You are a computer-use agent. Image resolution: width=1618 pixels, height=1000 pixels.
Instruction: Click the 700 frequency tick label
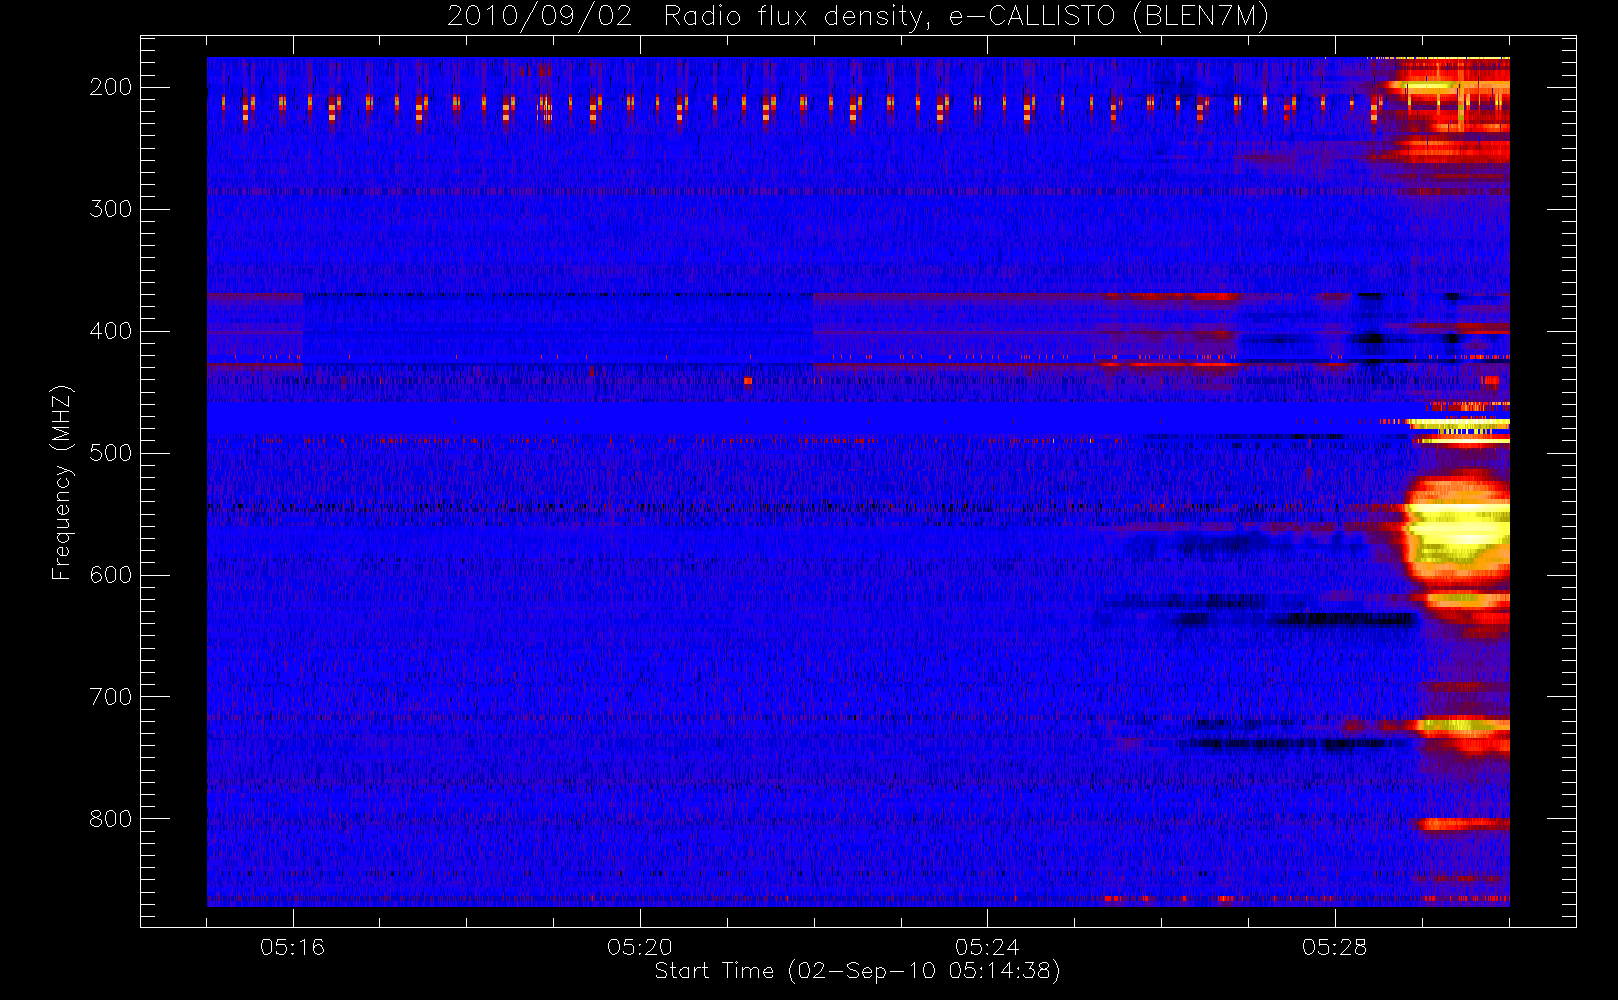coord(110,697)
